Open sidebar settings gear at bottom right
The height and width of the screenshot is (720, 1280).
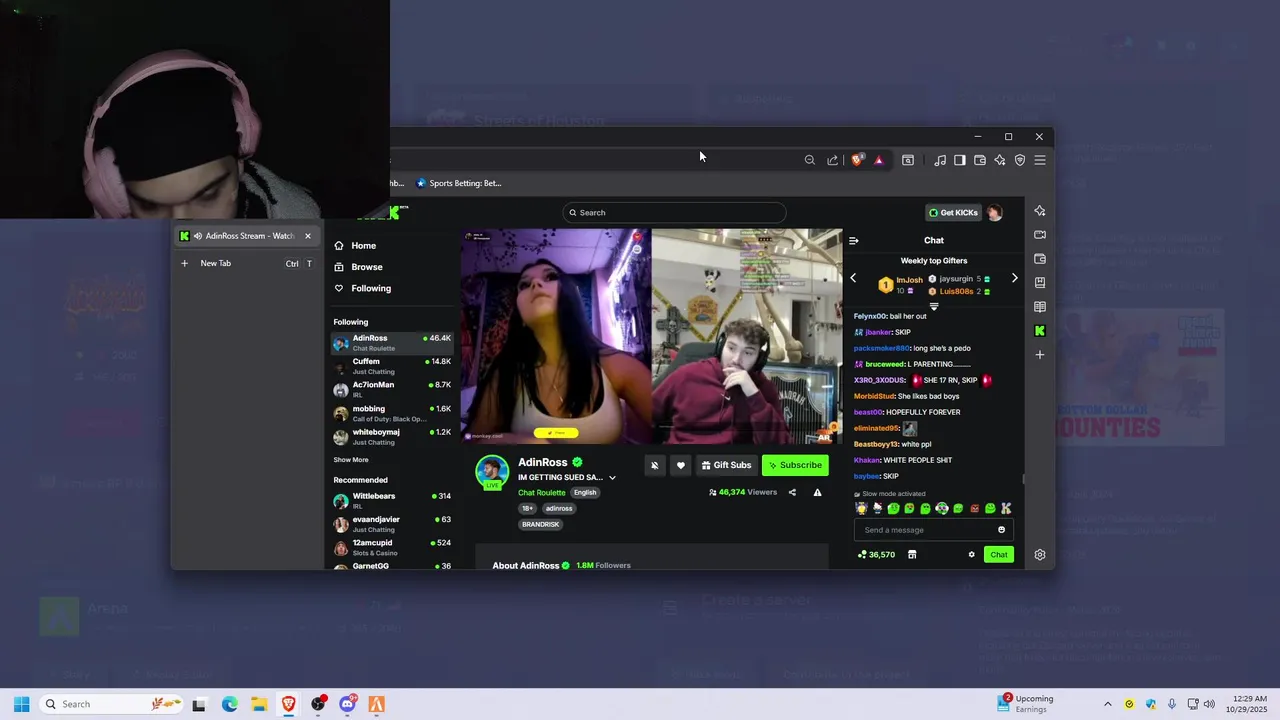pos(1040,555)
